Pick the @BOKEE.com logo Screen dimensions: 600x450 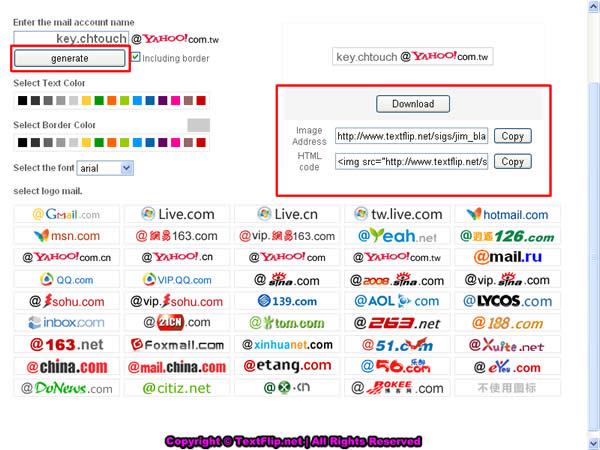point(397,388)
